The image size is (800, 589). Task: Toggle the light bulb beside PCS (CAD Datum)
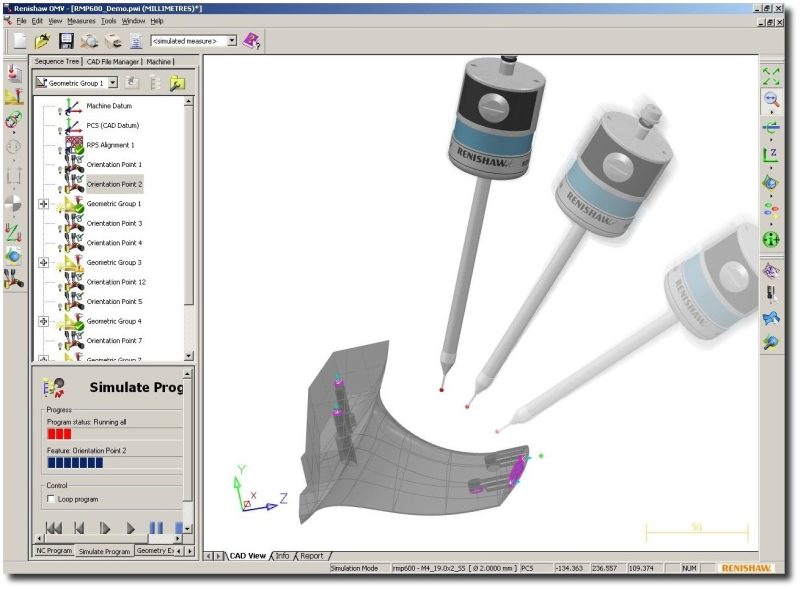60,131
